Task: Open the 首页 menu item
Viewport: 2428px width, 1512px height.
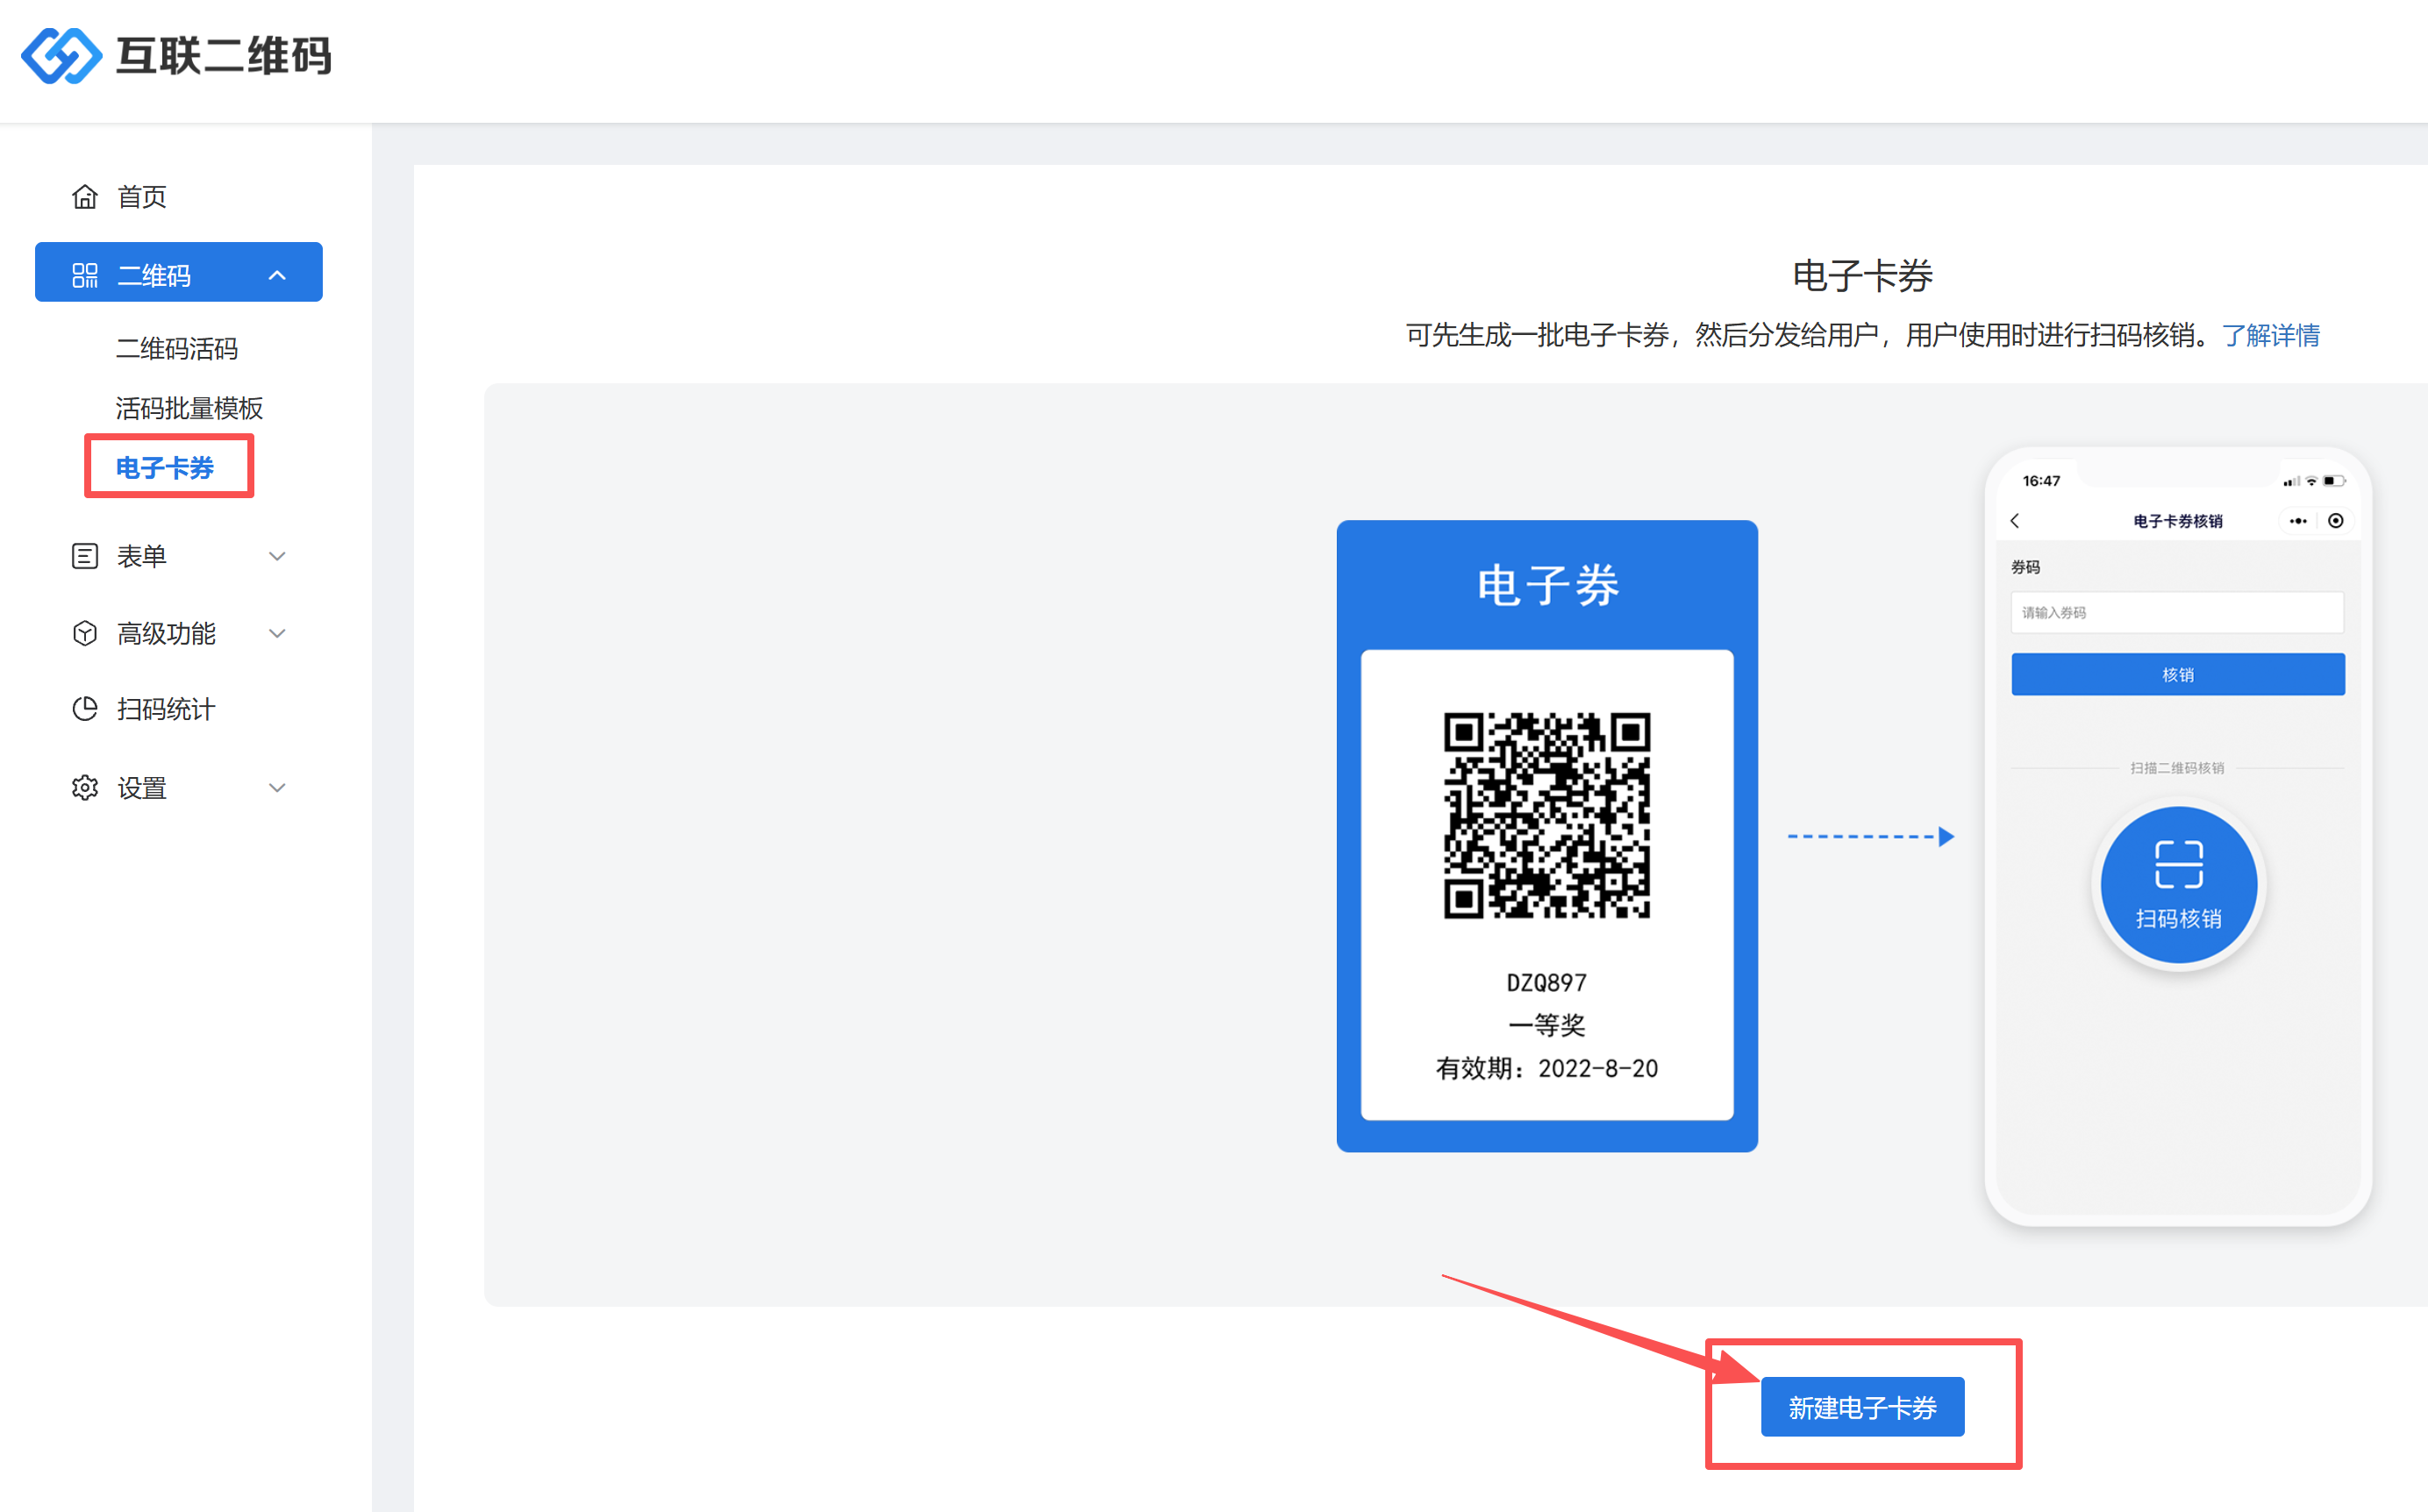Action: [x=142, y=197]
